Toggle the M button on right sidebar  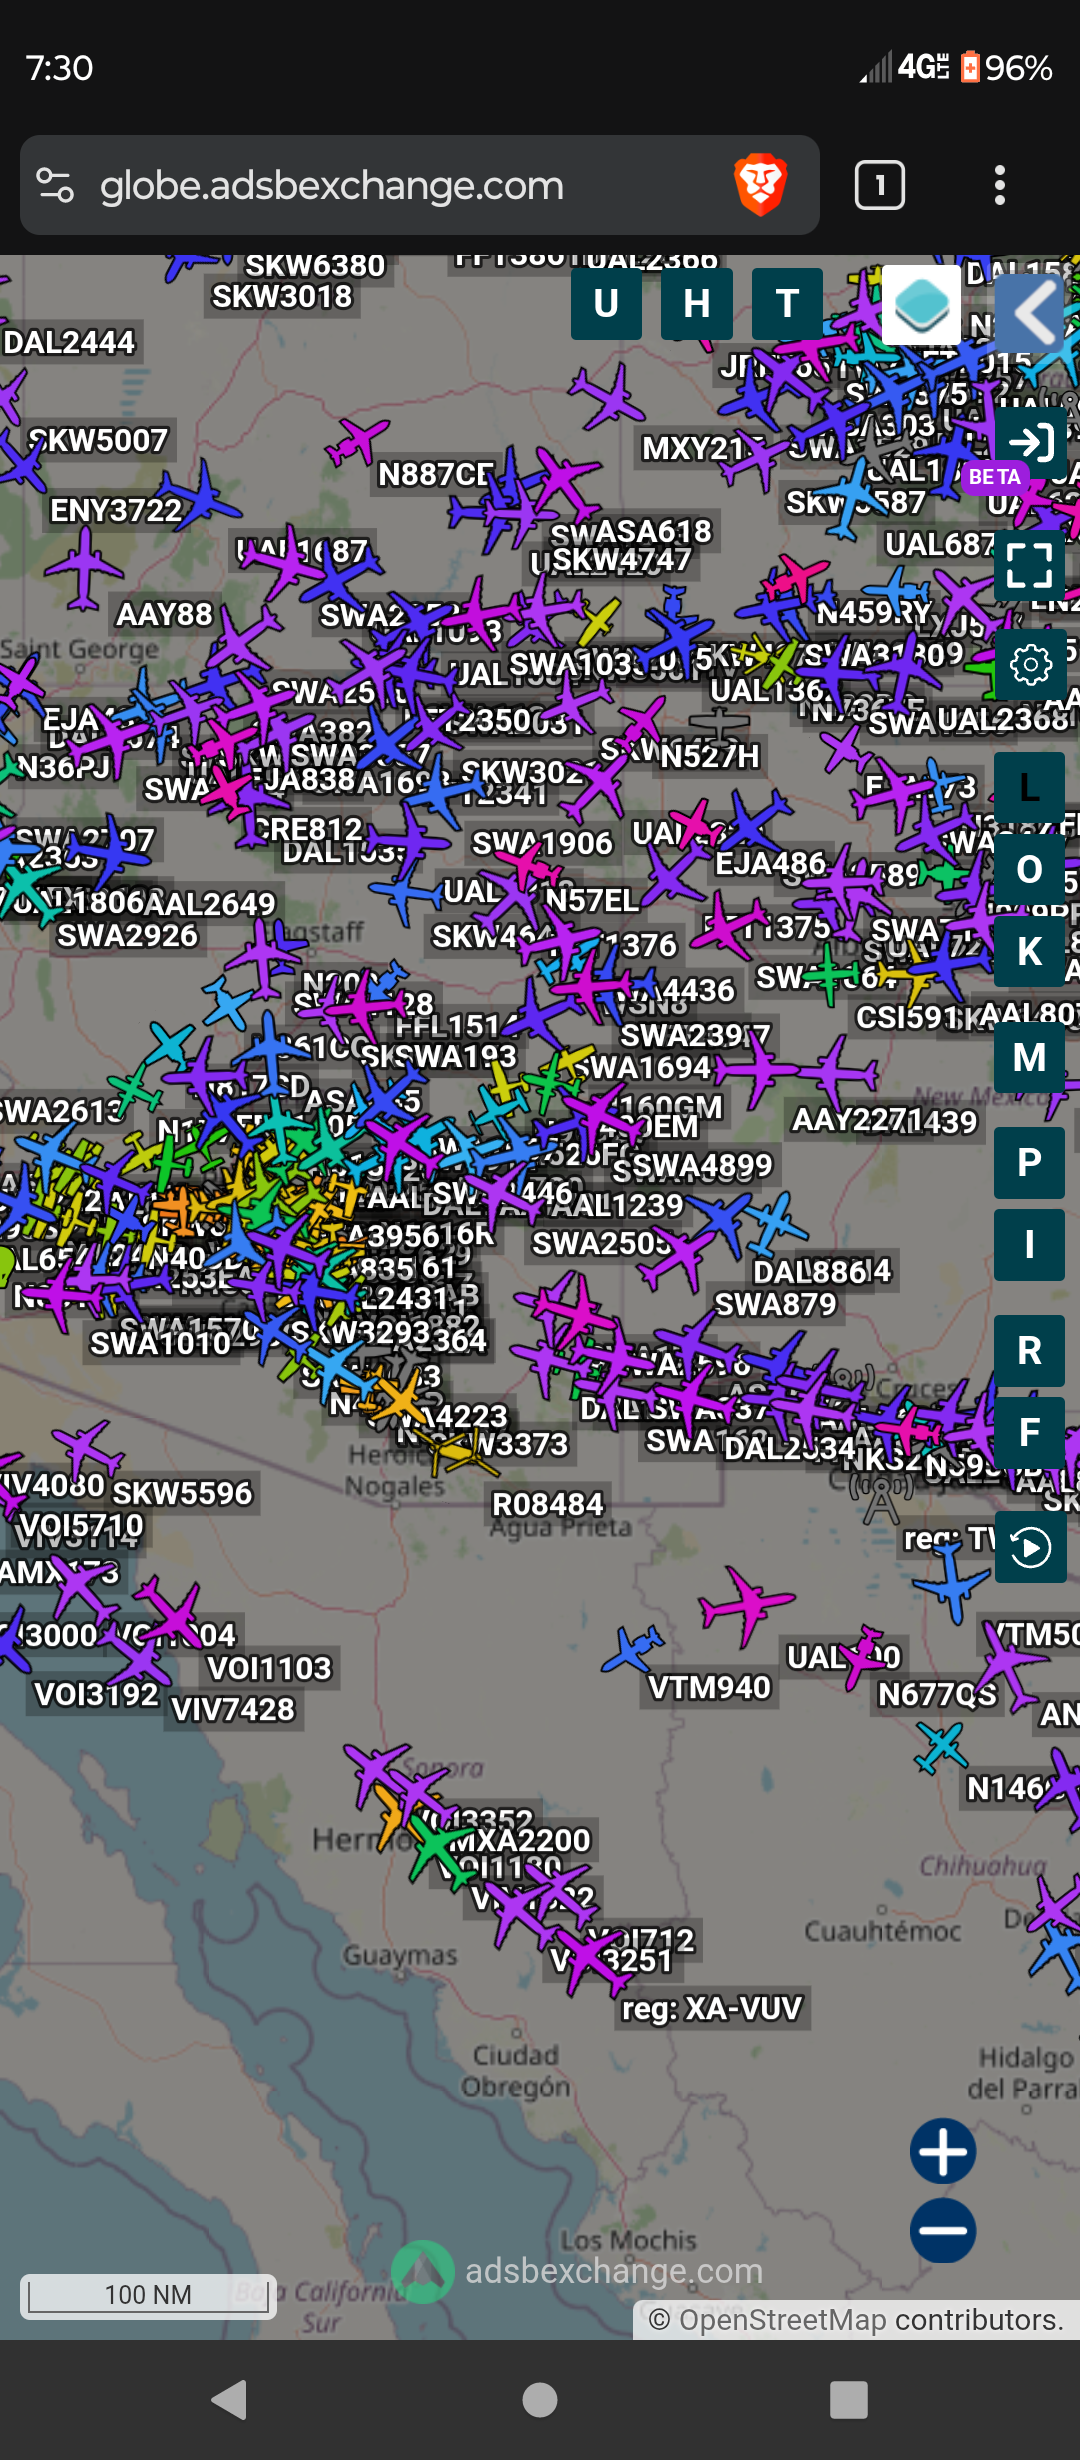pos(1030,1057)
